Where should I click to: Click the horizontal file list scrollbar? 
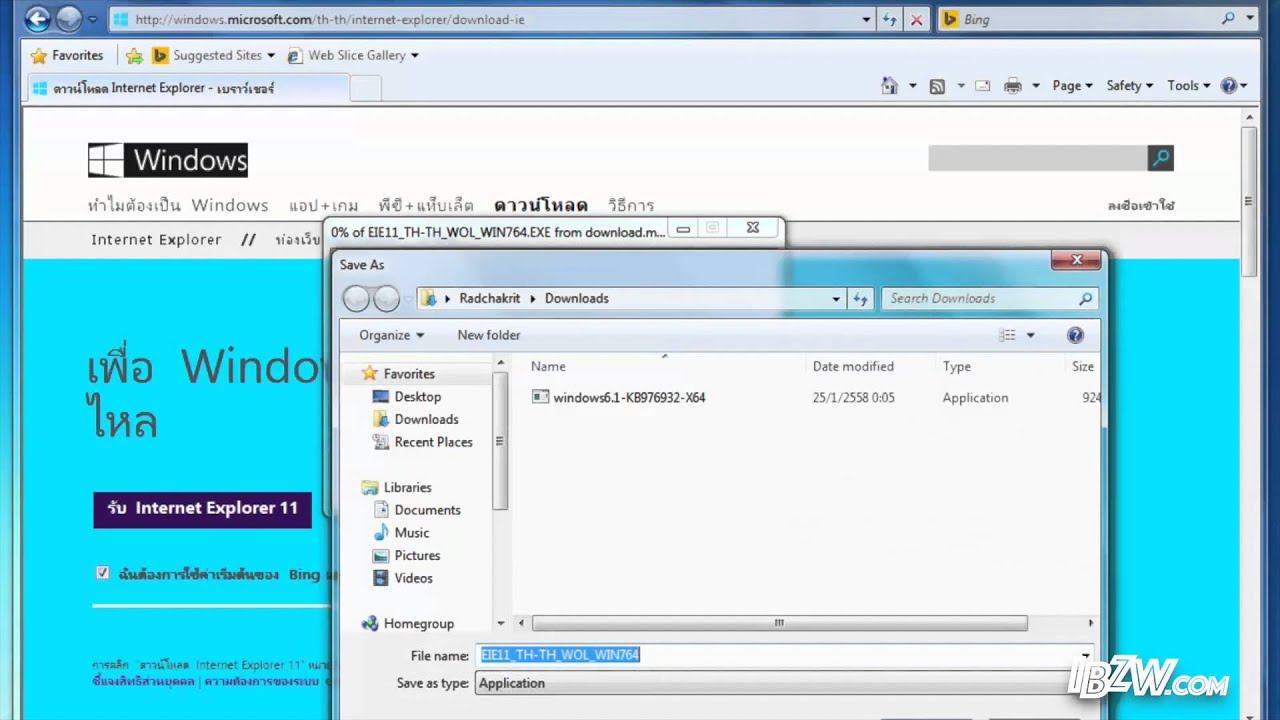(779, 623)
